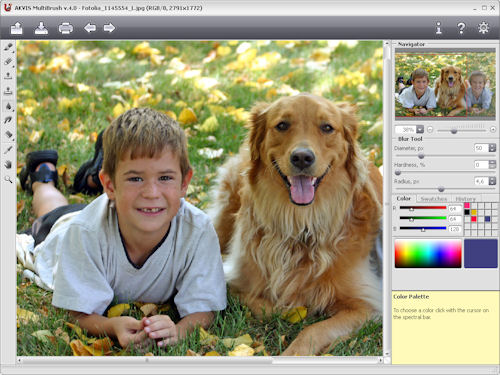
Task: Click the Navigator preview thumbnail
Action: pos(445,85)
